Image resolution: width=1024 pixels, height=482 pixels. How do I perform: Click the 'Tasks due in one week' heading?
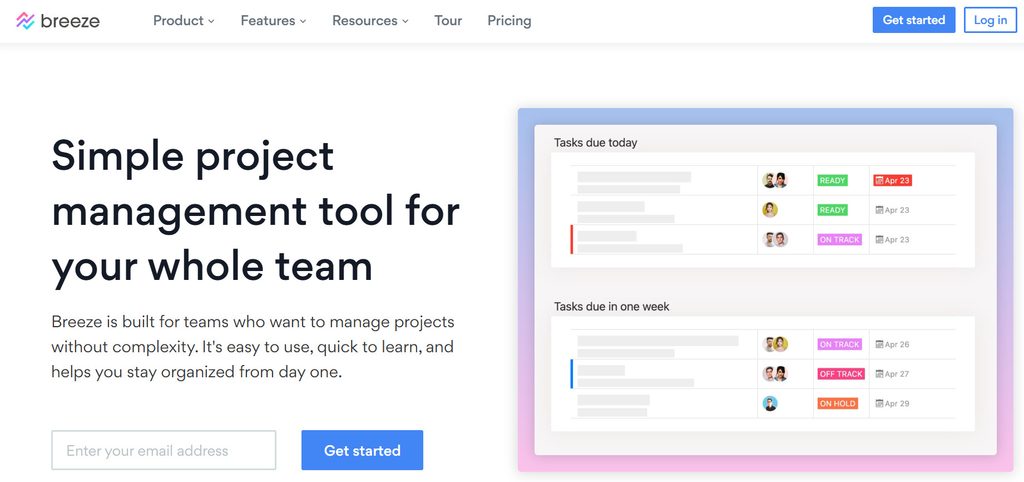[x=612, y=306]
